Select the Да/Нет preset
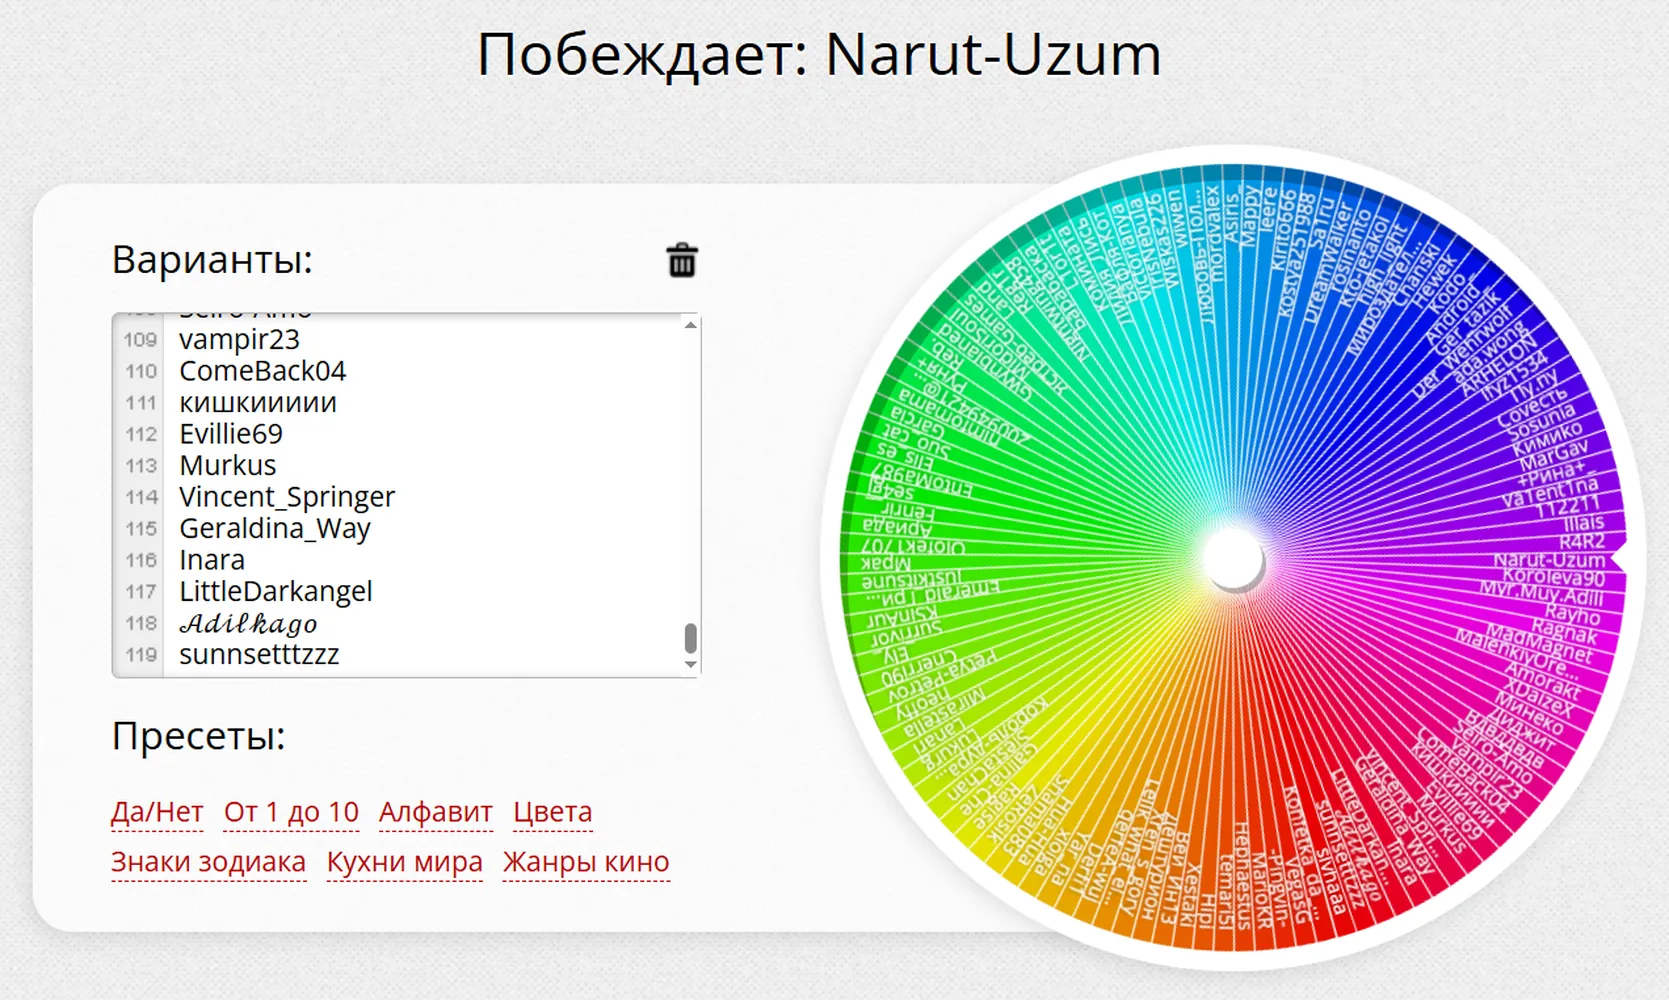This screenshot has height=1000, width=1669. point(157,812)
